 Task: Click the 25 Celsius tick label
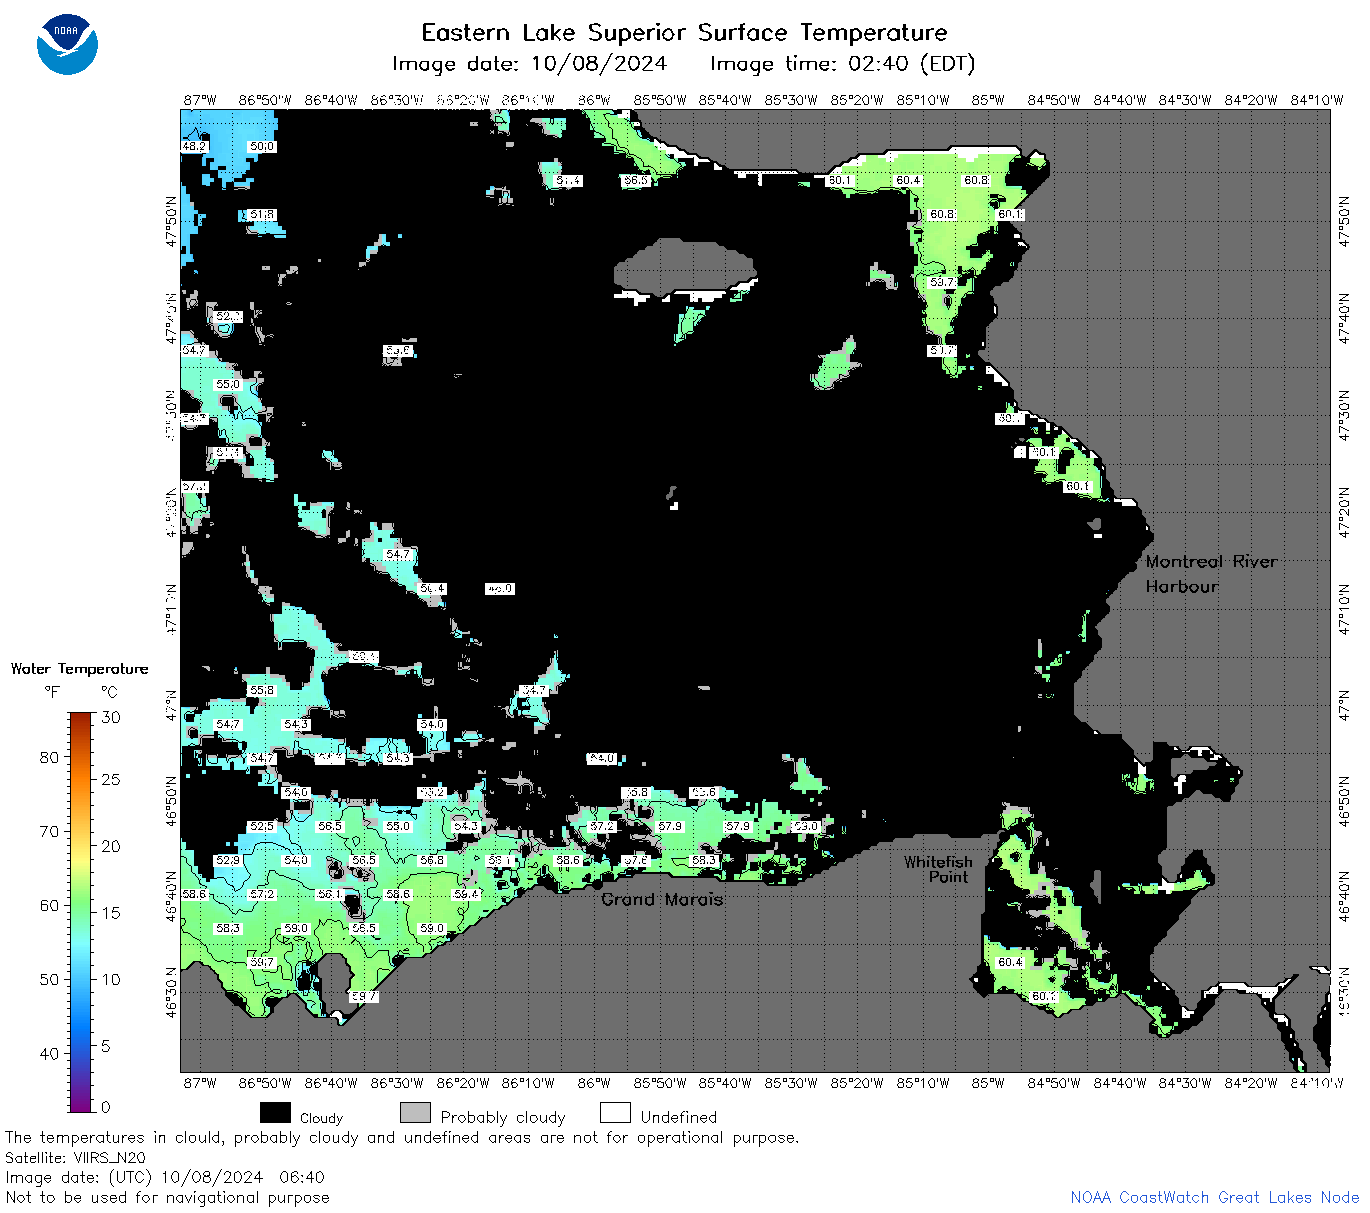click(111, 779)
